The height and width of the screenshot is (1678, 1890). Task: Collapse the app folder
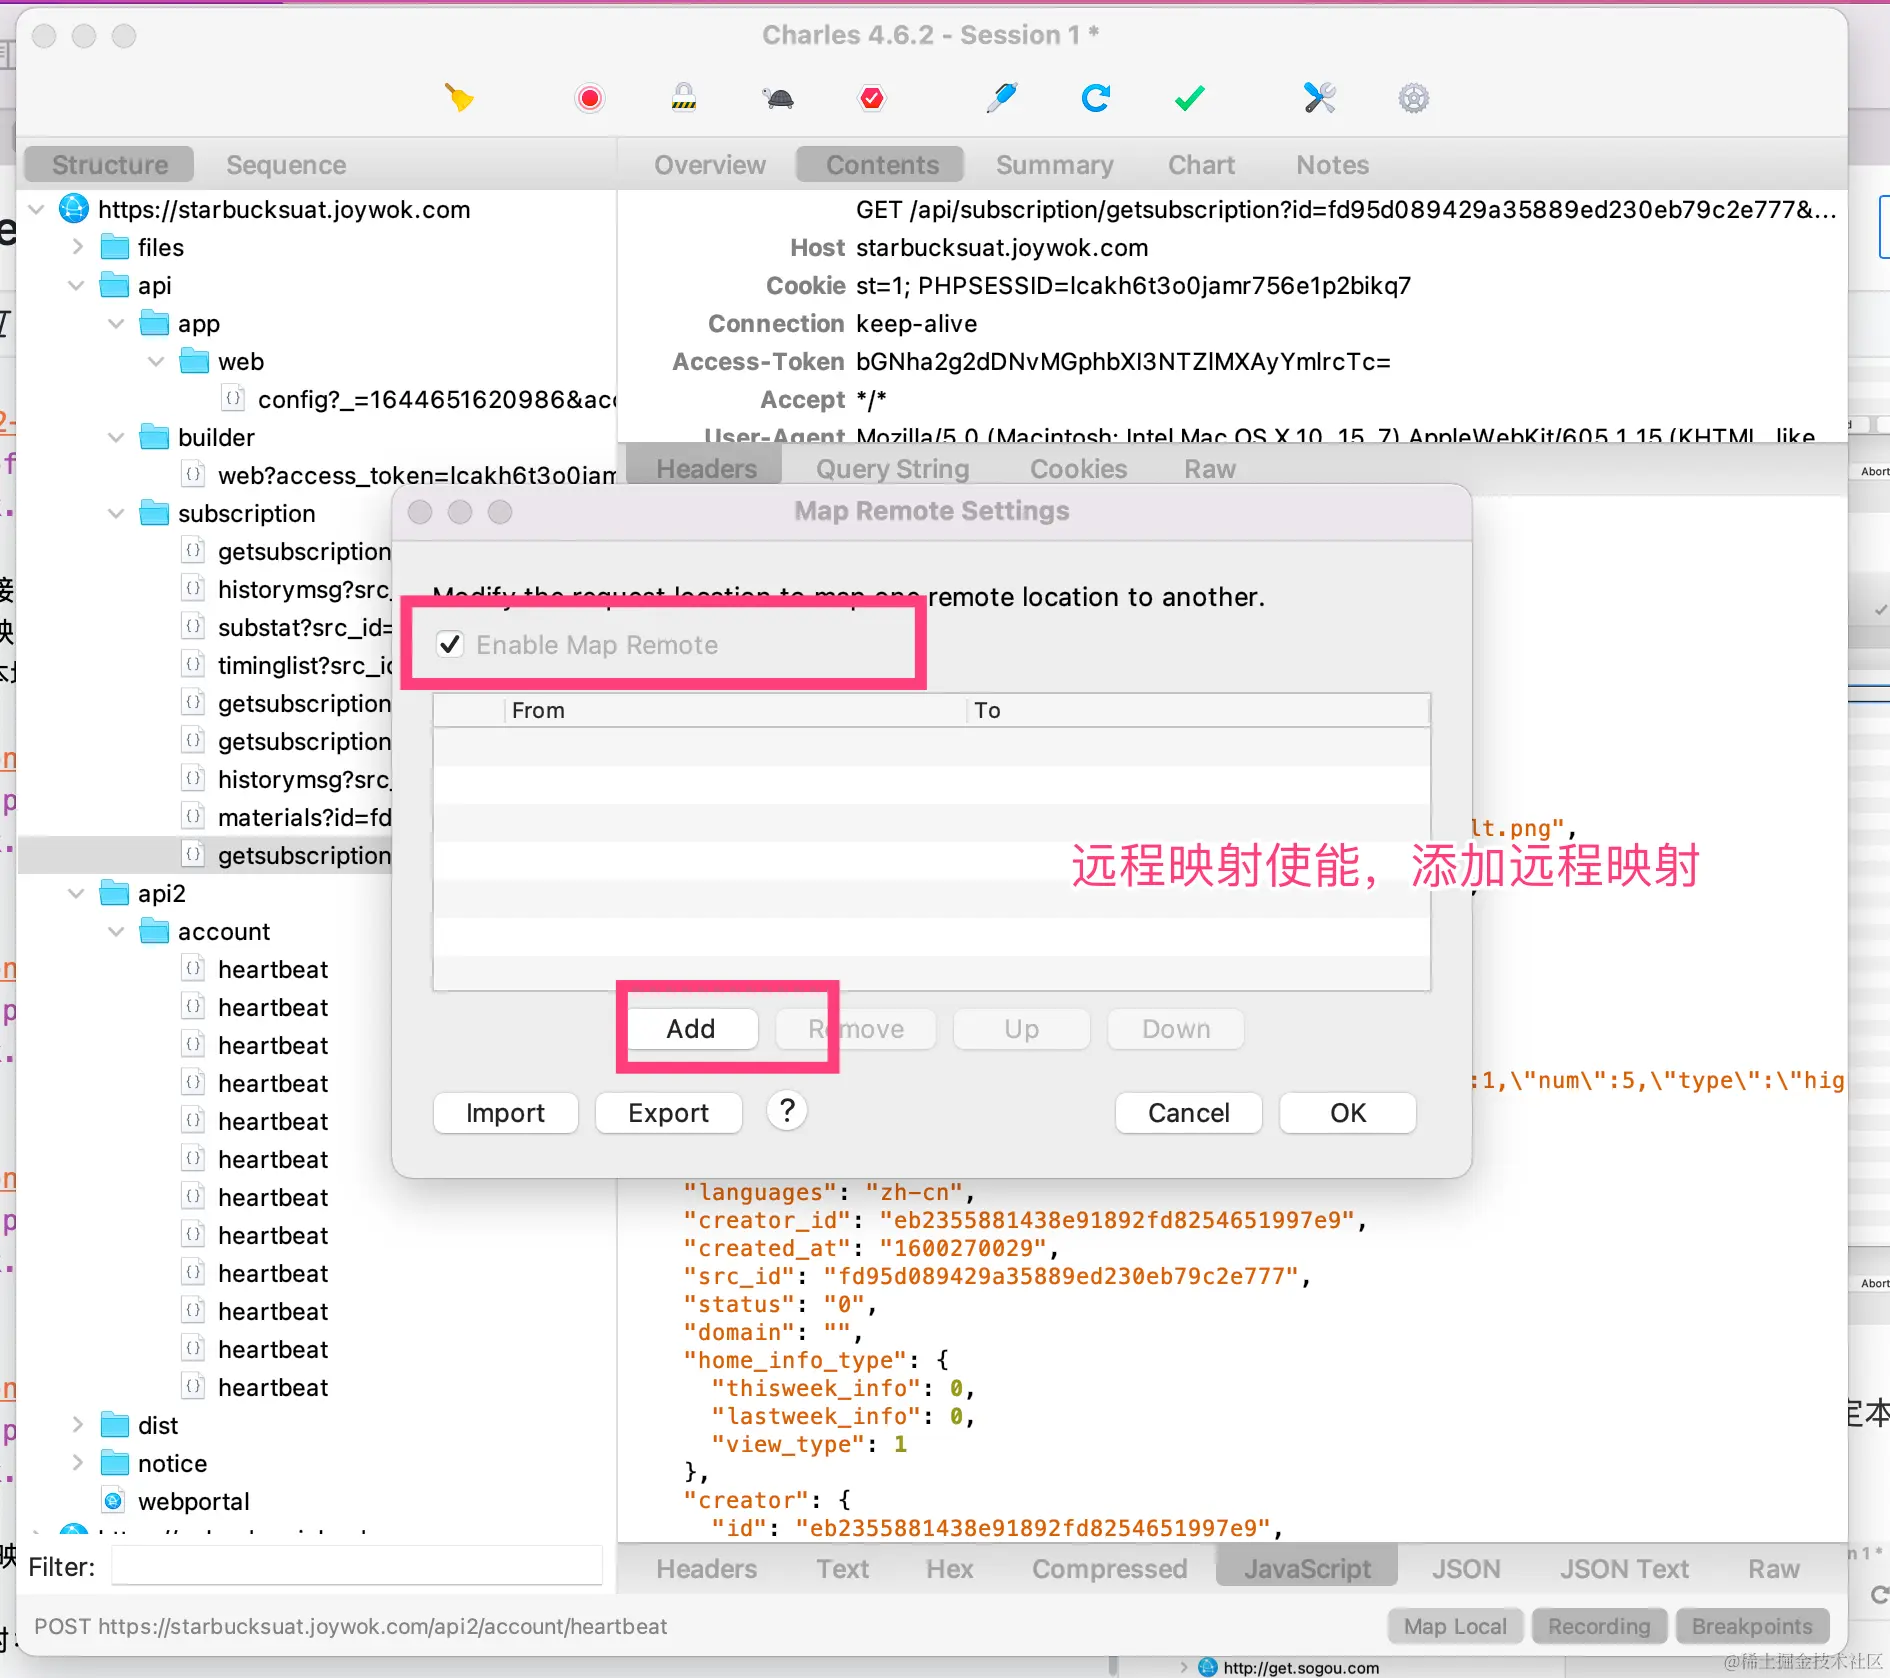point(117,323)
